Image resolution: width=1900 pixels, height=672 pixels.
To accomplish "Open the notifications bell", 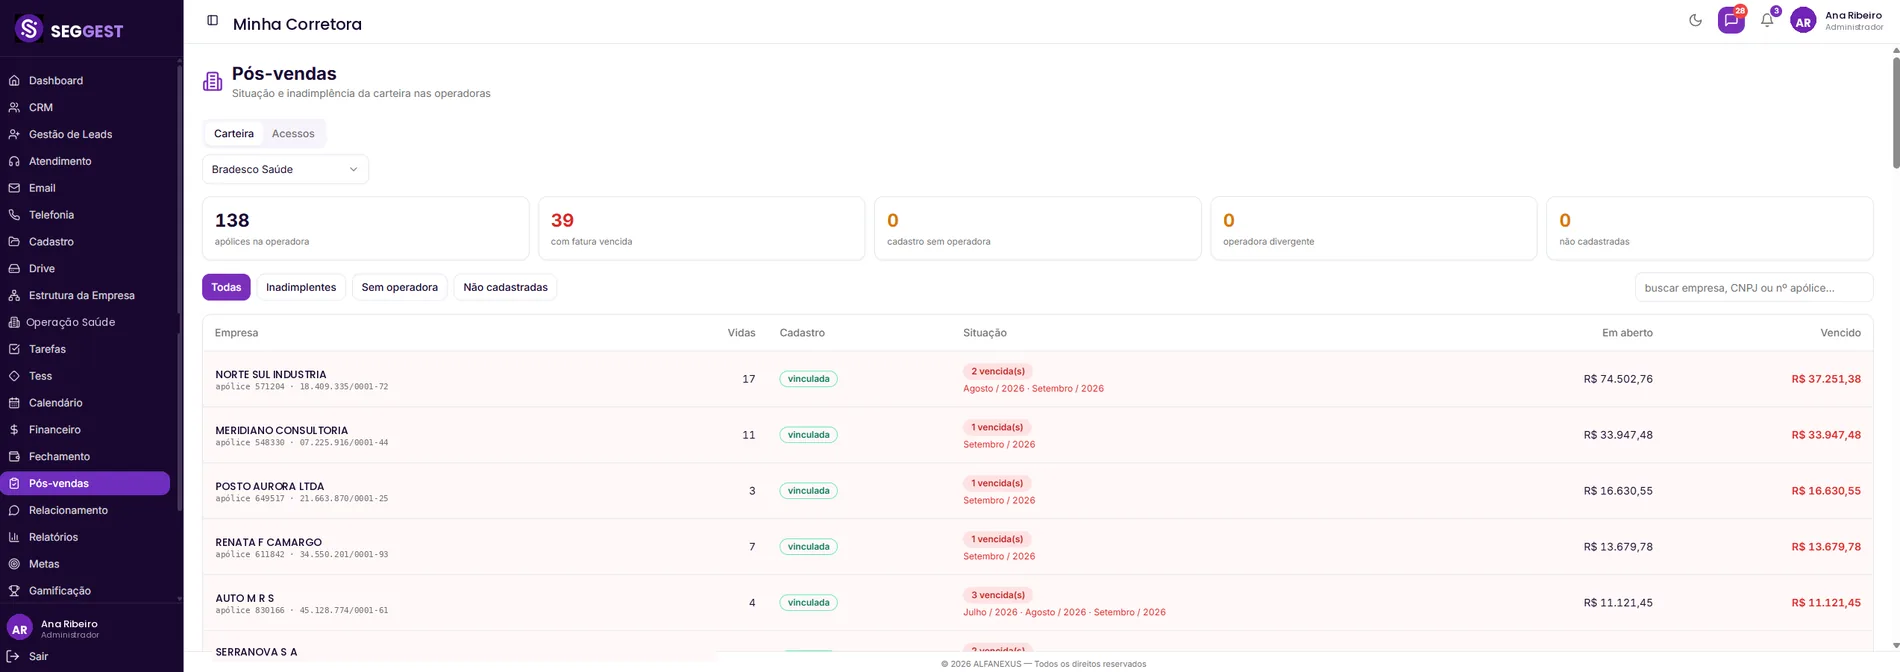I will 1767,20.
